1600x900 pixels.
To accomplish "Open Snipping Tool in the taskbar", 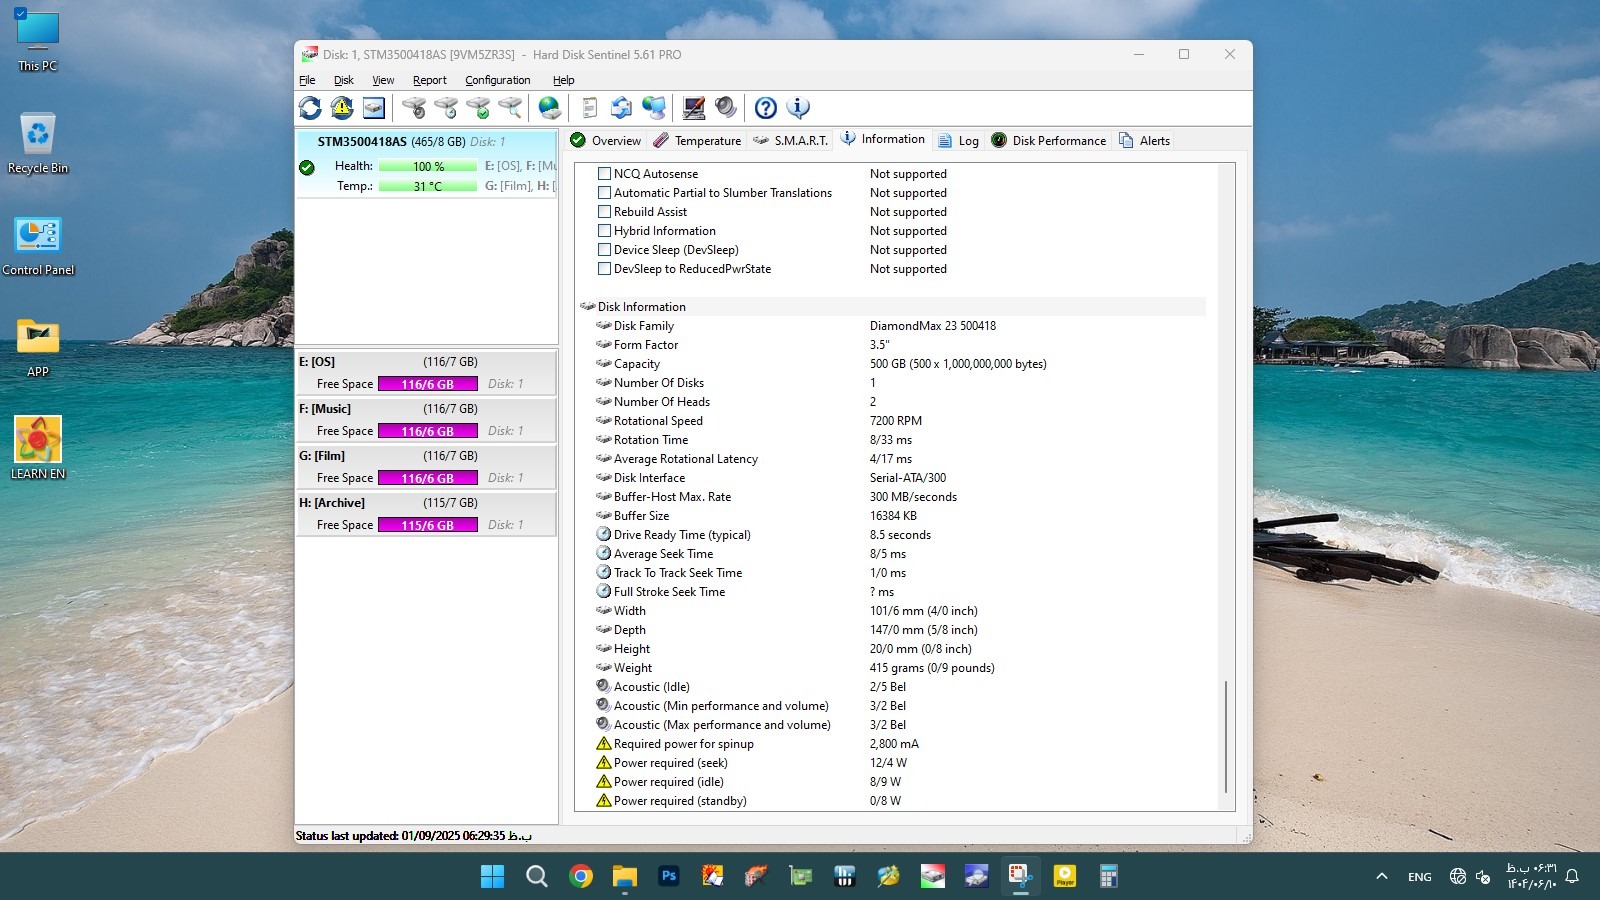I will [x=1020, y=877].
